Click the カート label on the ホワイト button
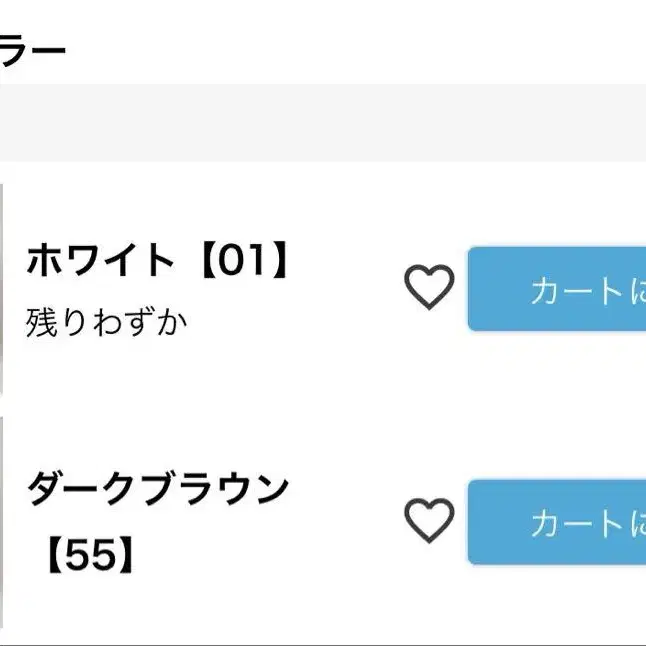The width and height of the screenshot is (646, 646). (x=577, y=290)
